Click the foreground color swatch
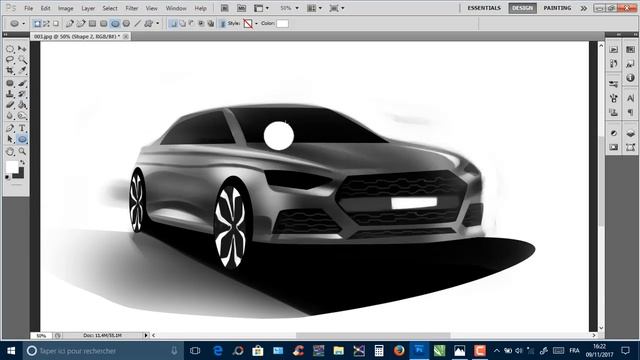 [12, 167]
